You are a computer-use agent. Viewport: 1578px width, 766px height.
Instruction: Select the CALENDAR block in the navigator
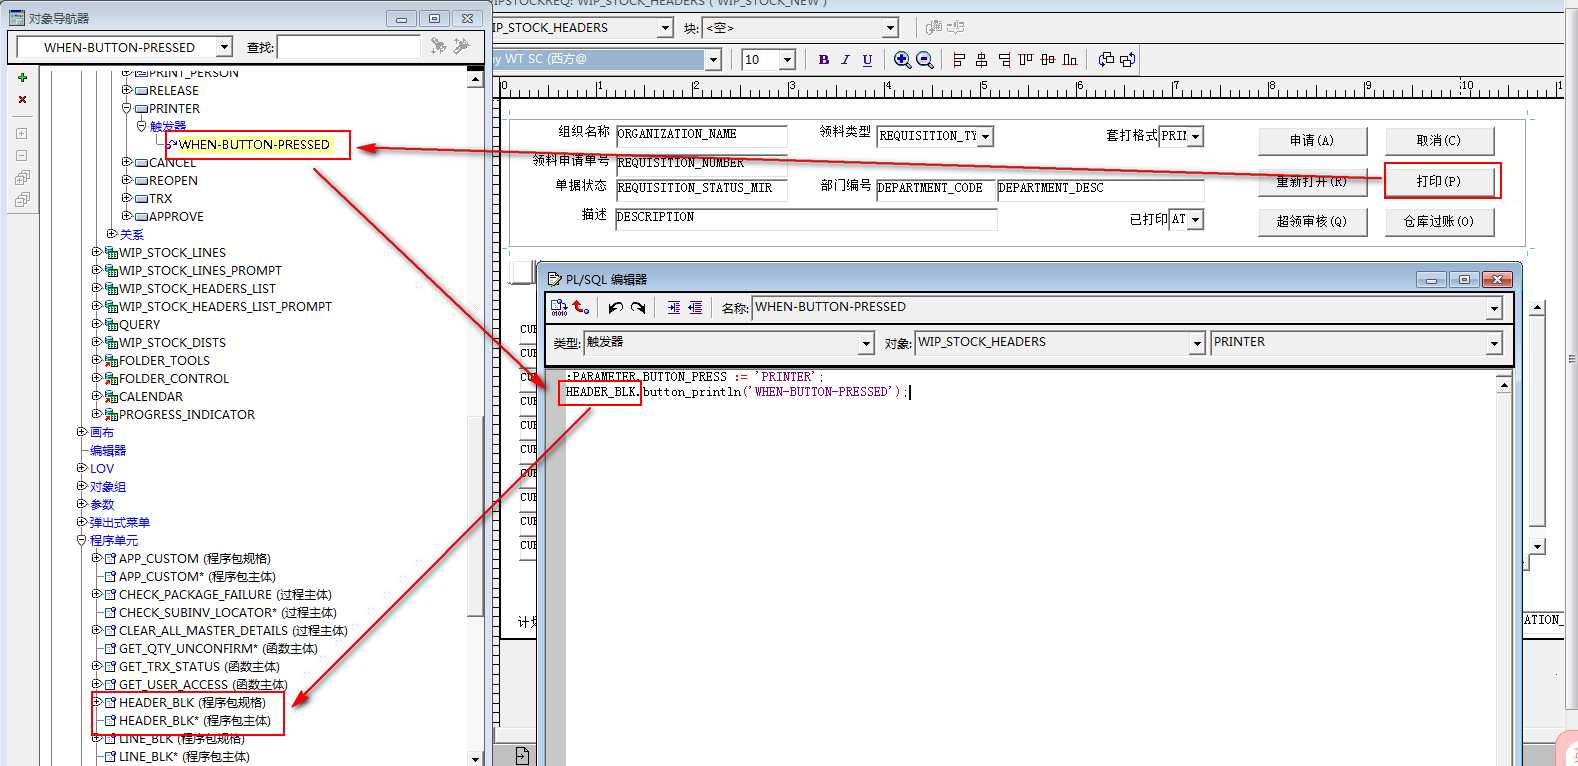151,396
